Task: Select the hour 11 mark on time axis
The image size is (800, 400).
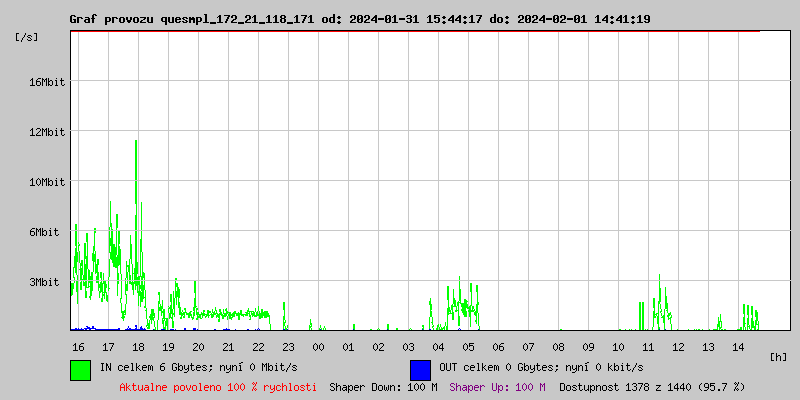Action: coord(648,346)
